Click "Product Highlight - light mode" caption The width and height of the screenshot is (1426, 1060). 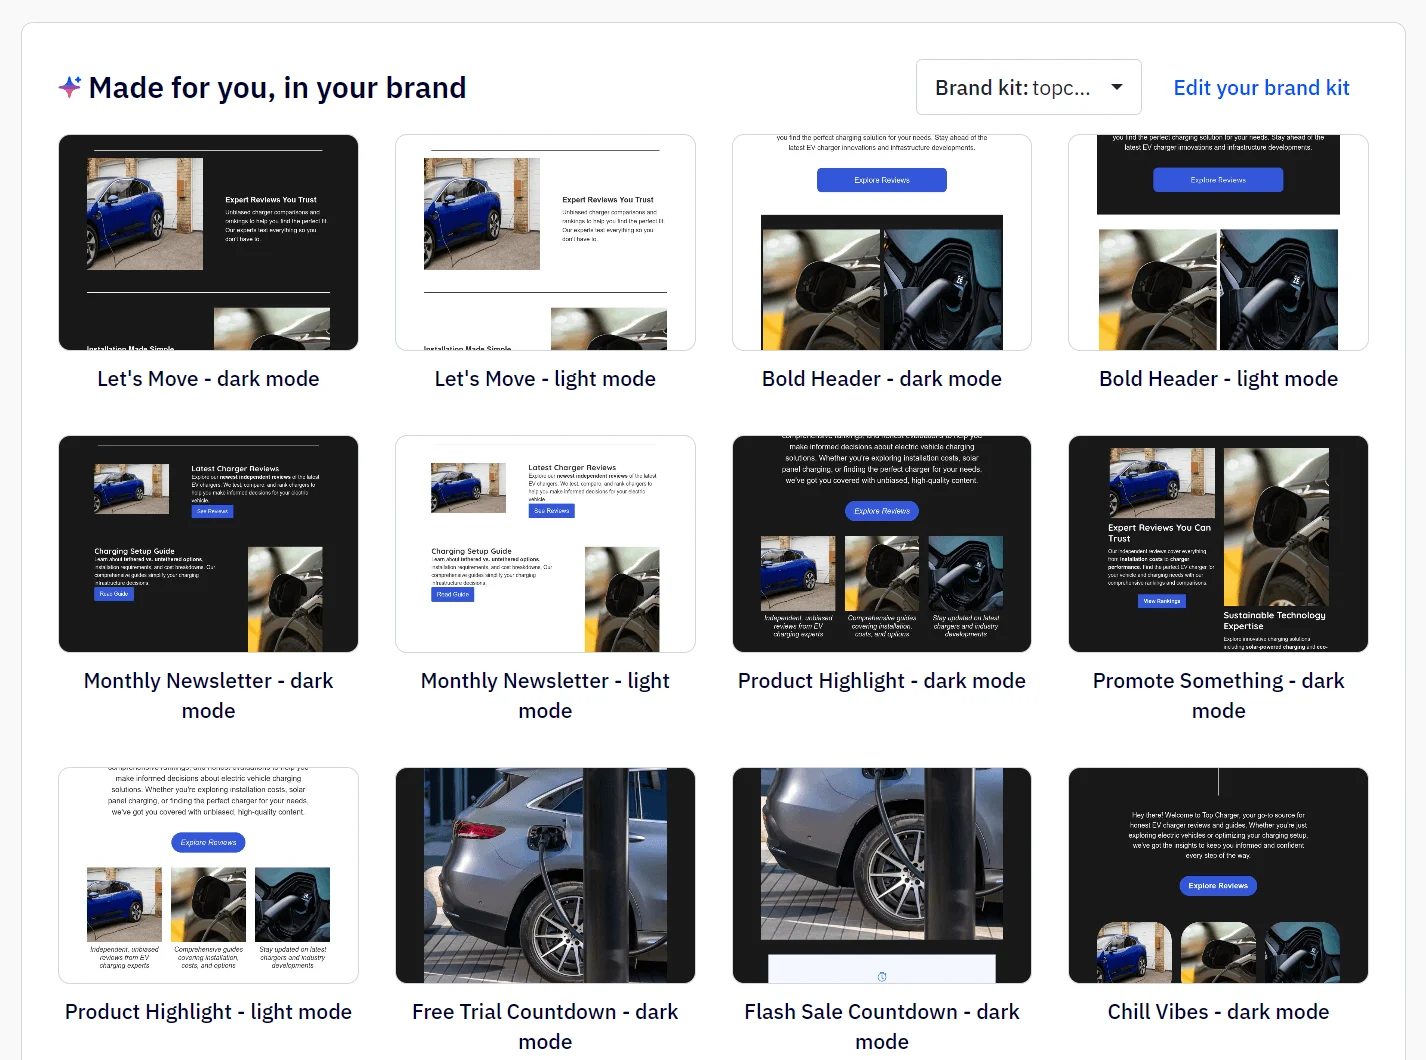tap(208, 1012)
